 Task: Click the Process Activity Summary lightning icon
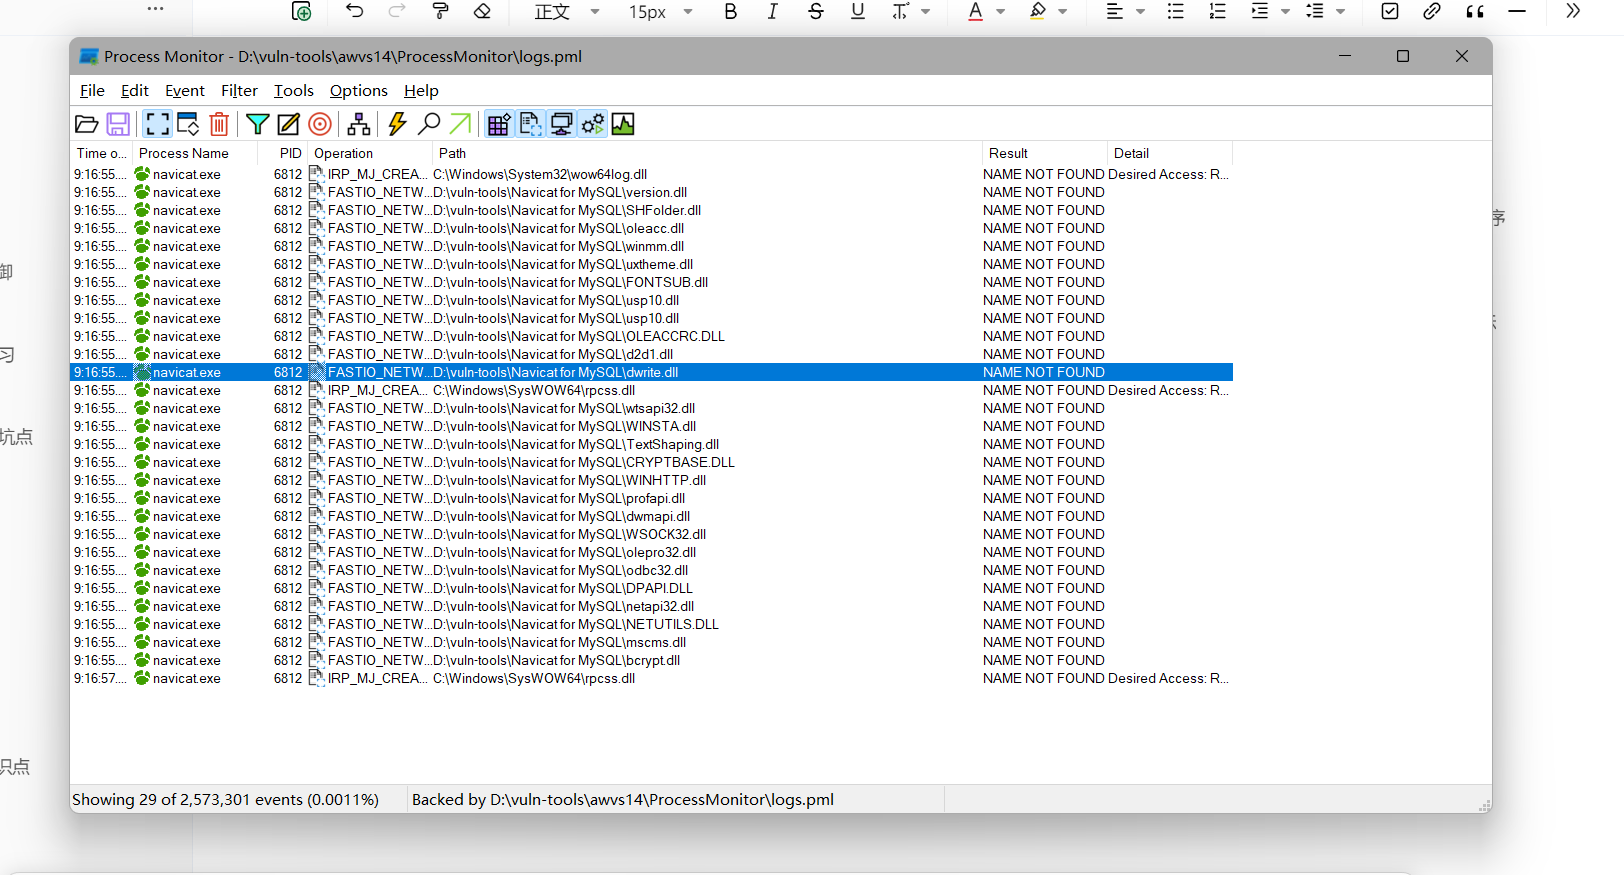click(397, 124)
